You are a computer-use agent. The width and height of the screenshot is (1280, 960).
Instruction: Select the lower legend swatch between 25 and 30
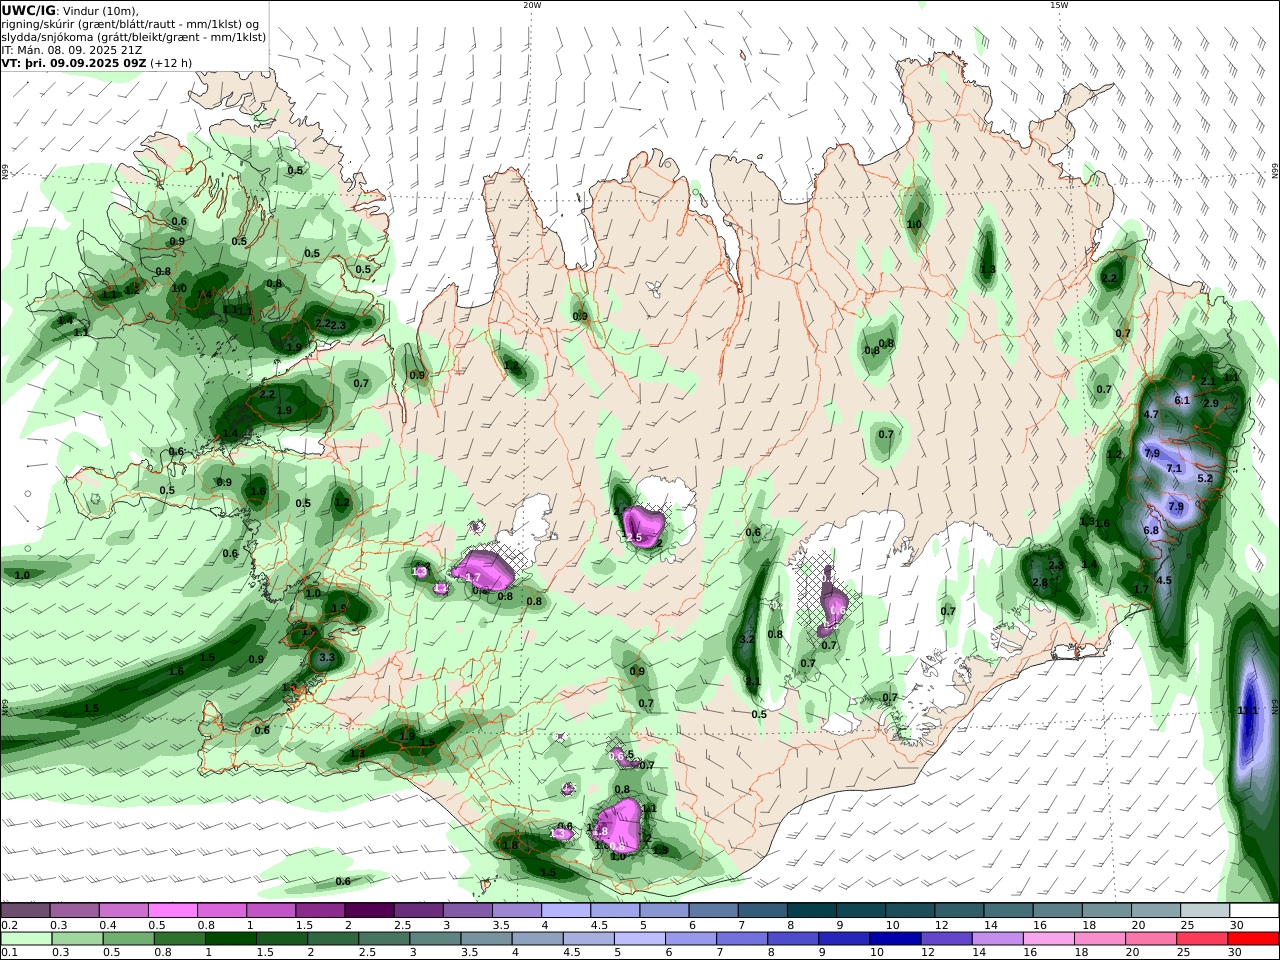coord(1201,939)
